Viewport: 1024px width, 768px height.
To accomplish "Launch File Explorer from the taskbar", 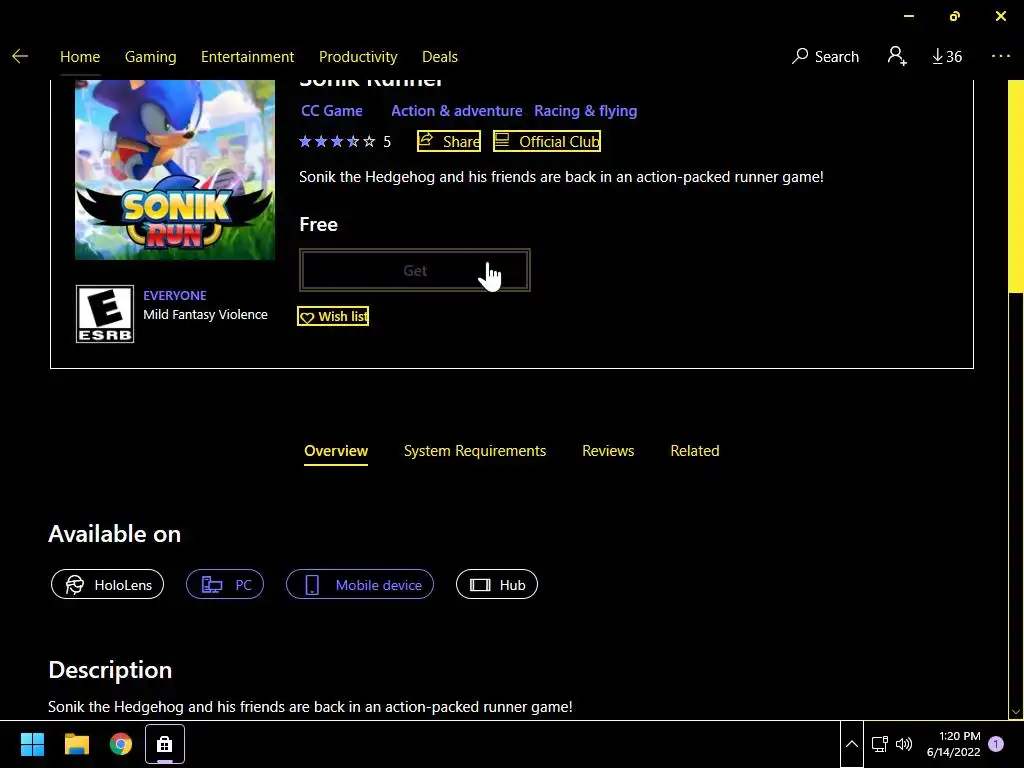I will [x=76, y=744].
